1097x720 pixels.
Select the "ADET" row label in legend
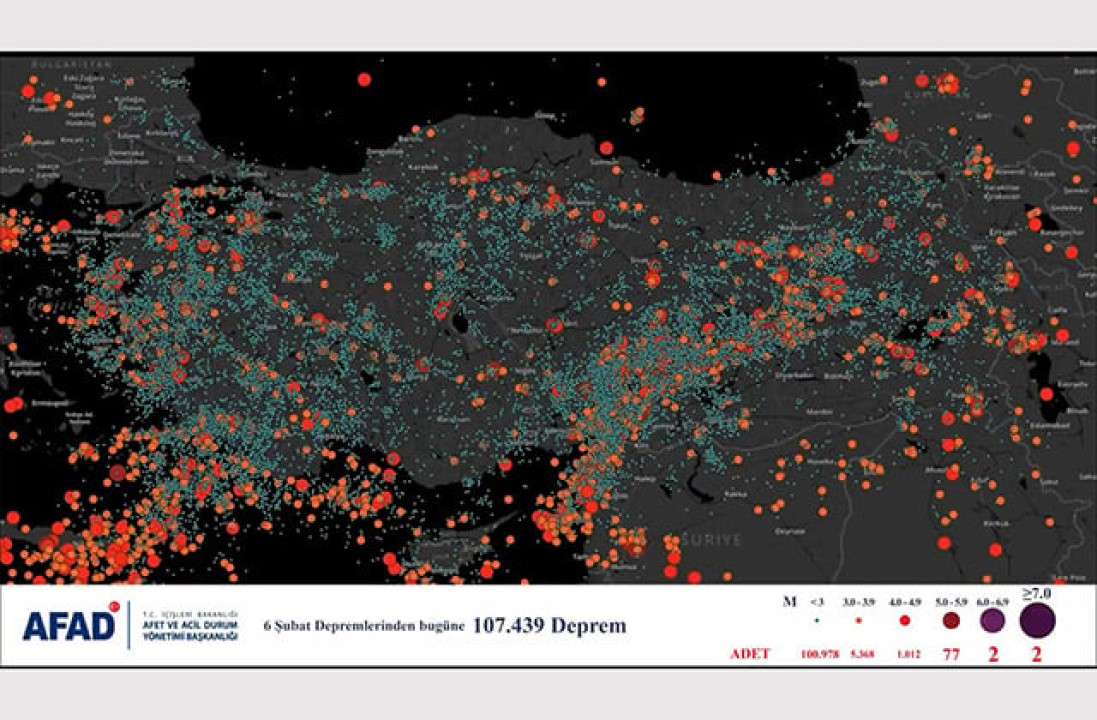(750, 654)
